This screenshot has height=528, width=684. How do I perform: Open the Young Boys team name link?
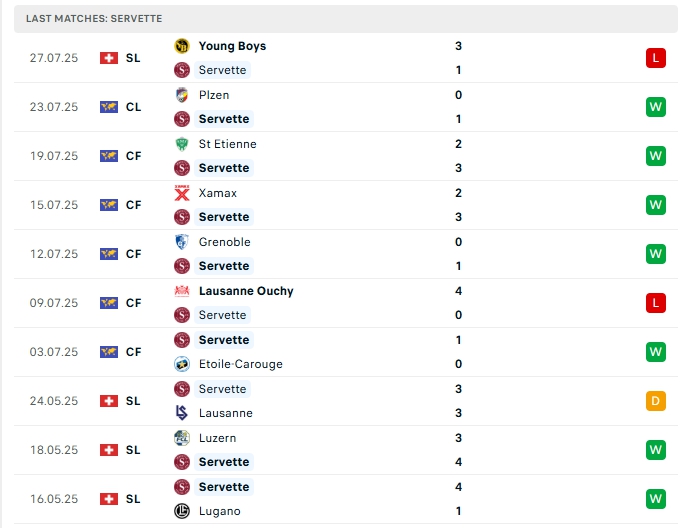232,46
